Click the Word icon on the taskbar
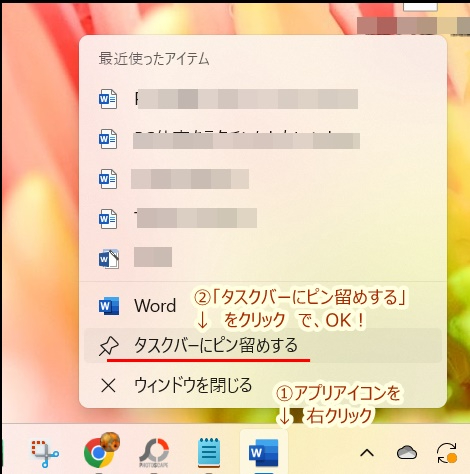This screenshot has height=474, width=470. tap(264, 453)
